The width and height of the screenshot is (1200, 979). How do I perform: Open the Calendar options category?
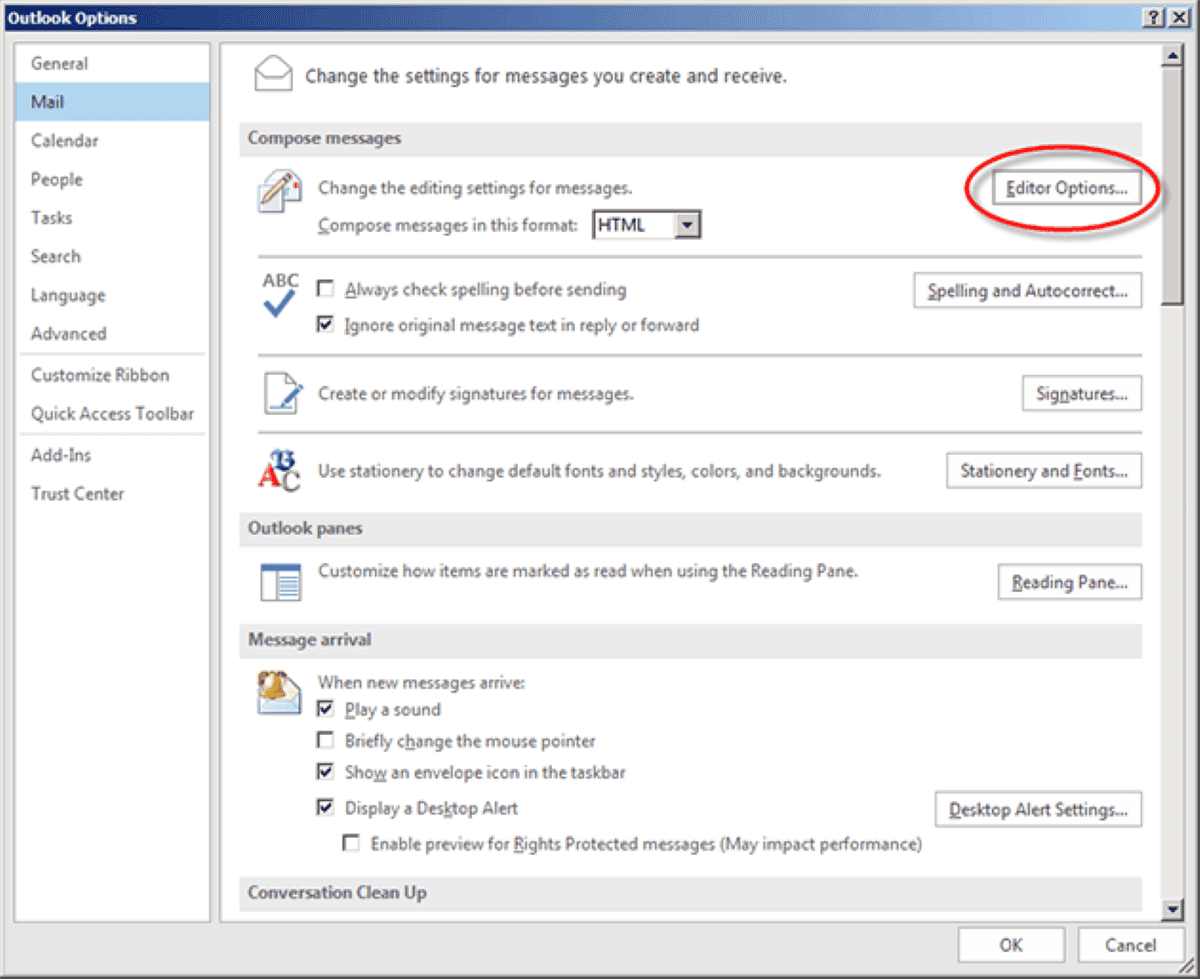point(112,141)
